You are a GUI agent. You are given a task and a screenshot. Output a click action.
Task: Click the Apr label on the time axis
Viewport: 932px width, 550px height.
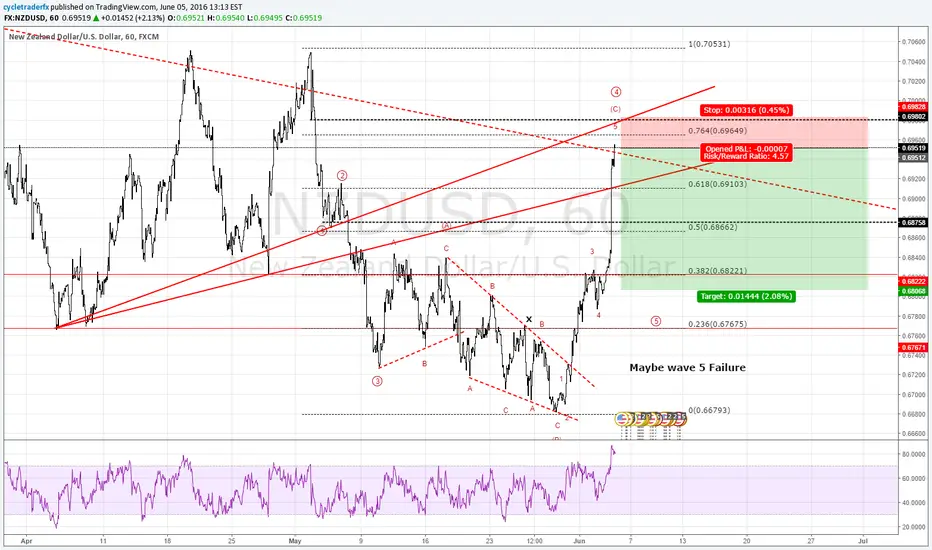(x=26, y=541)
